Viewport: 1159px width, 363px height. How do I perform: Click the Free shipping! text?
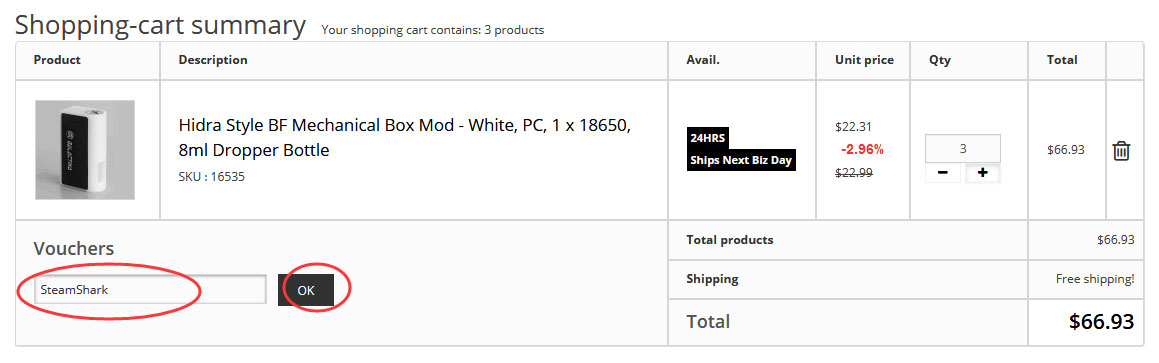pyautogui.click(x=1095, y=279)
